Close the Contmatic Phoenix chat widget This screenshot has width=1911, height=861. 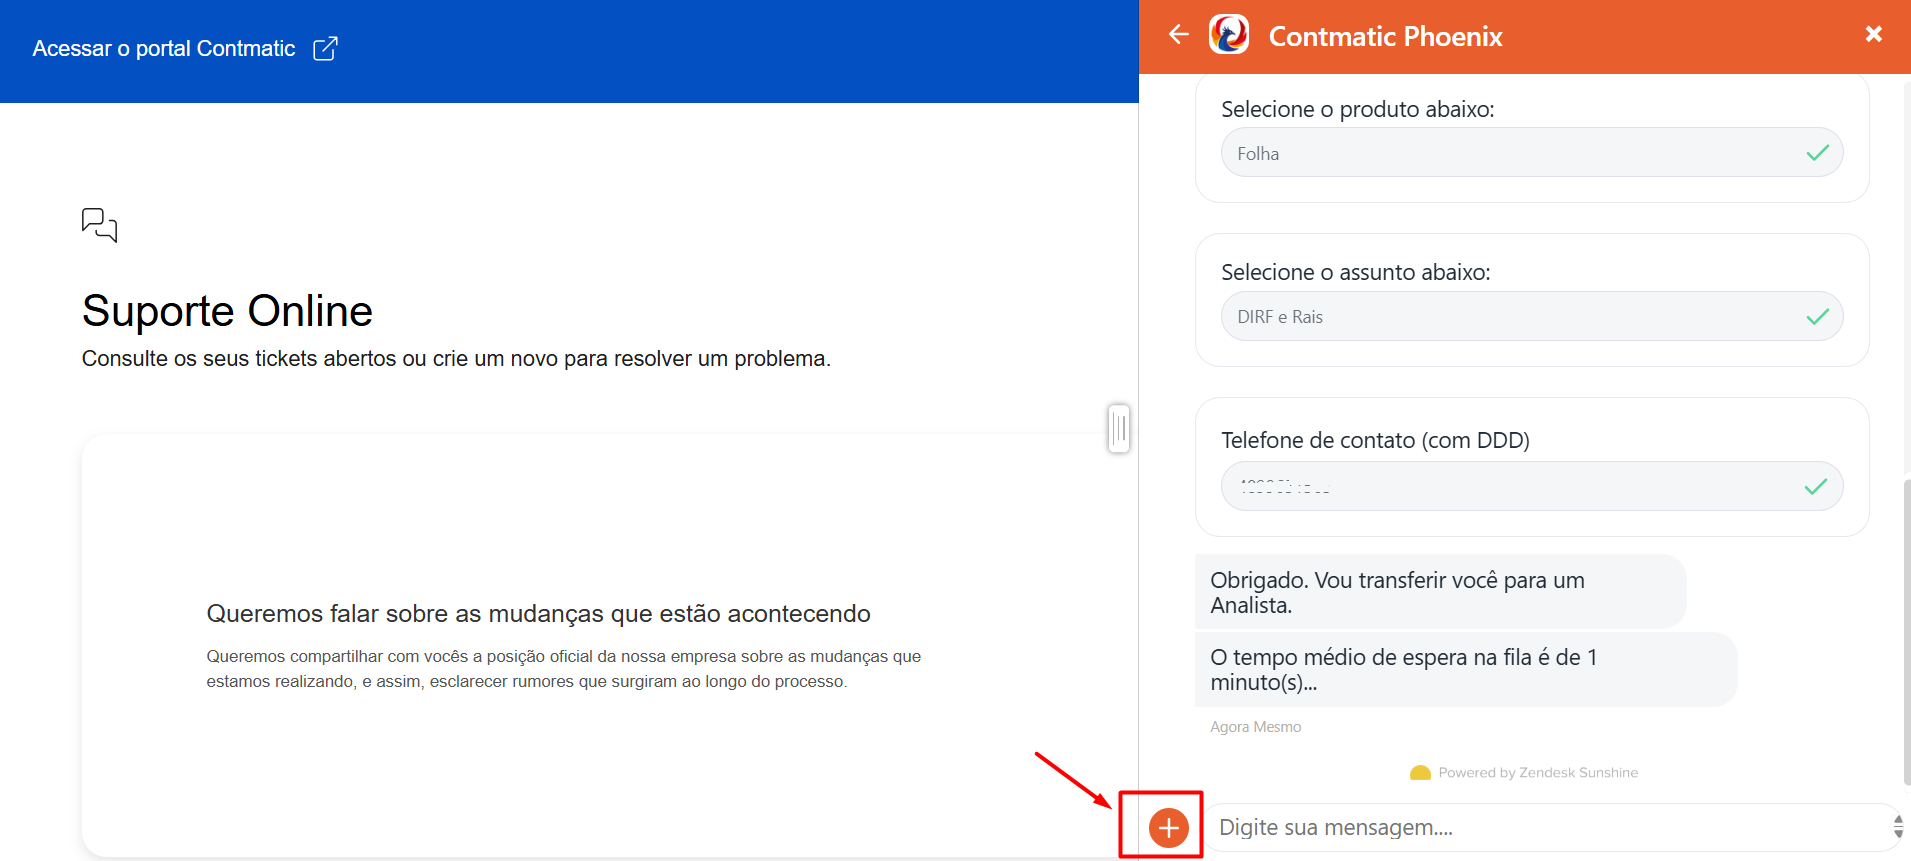1874,34
